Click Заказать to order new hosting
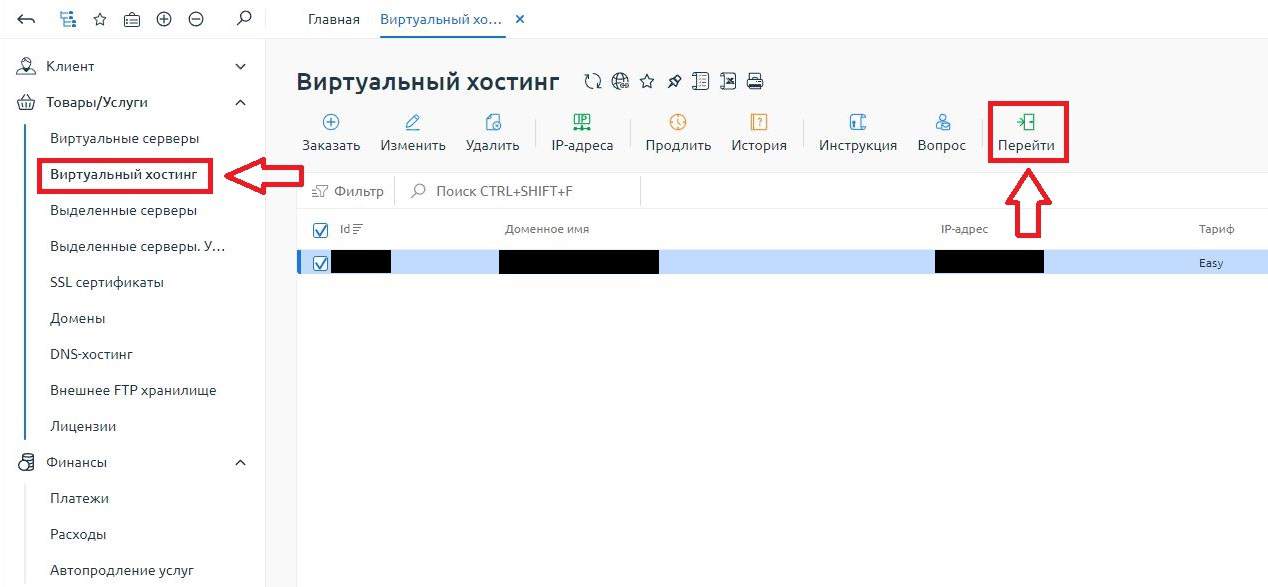Screen dimensions: 1268x587 coord(331,133)
